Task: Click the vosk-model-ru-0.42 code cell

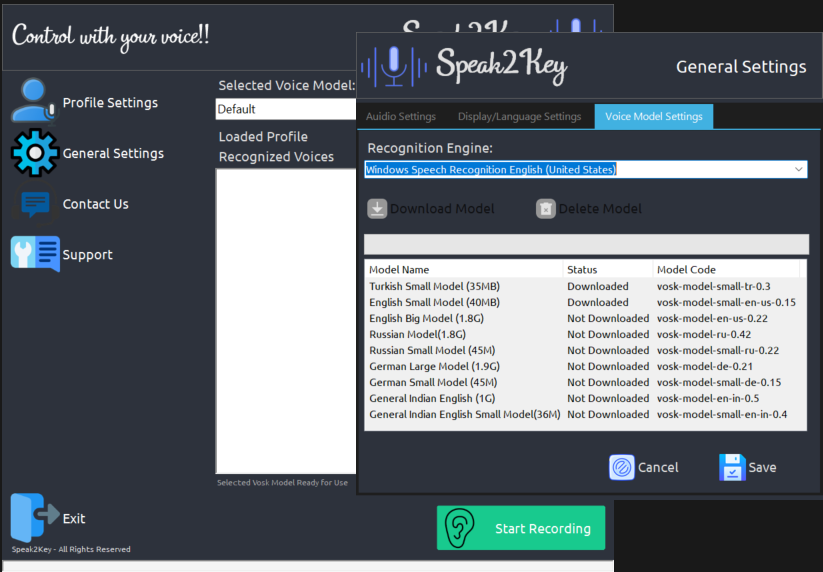Action: [704, 334]
